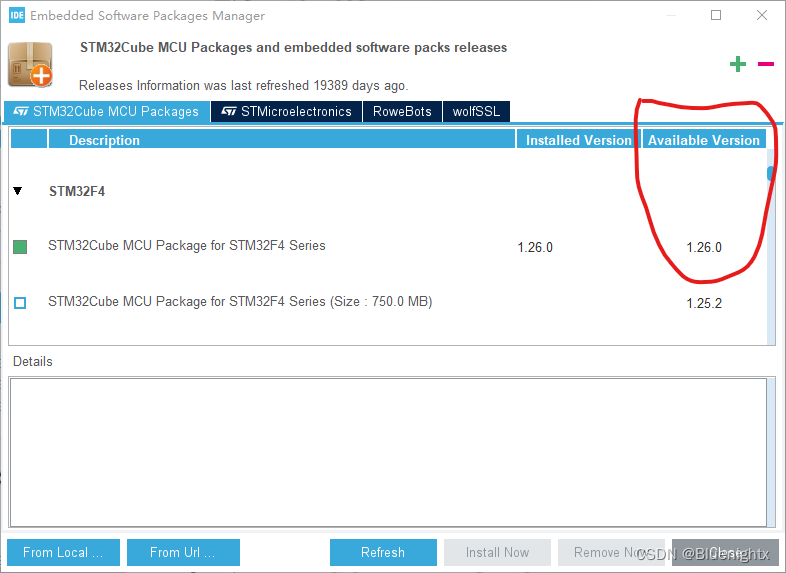
Task: Open the RoweBots tab
Action: coord(402,111)
